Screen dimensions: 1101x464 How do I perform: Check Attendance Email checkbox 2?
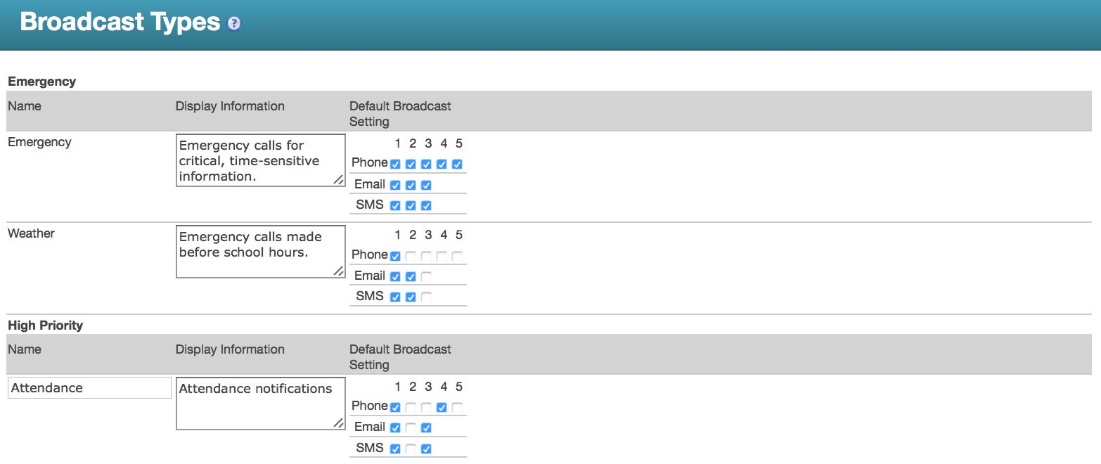411,428
